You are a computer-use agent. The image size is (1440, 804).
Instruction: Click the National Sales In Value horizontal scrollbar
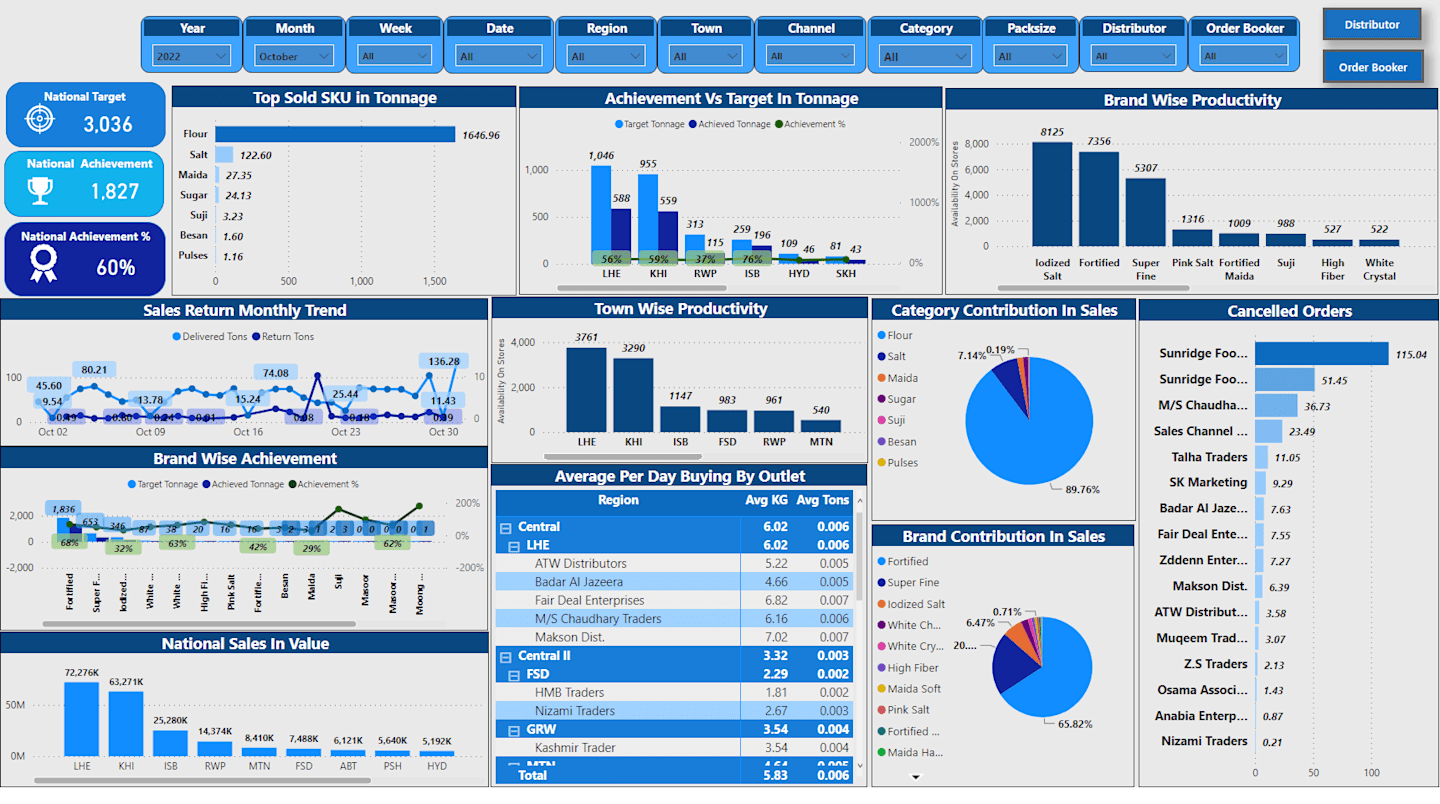[x=181, y=780]
